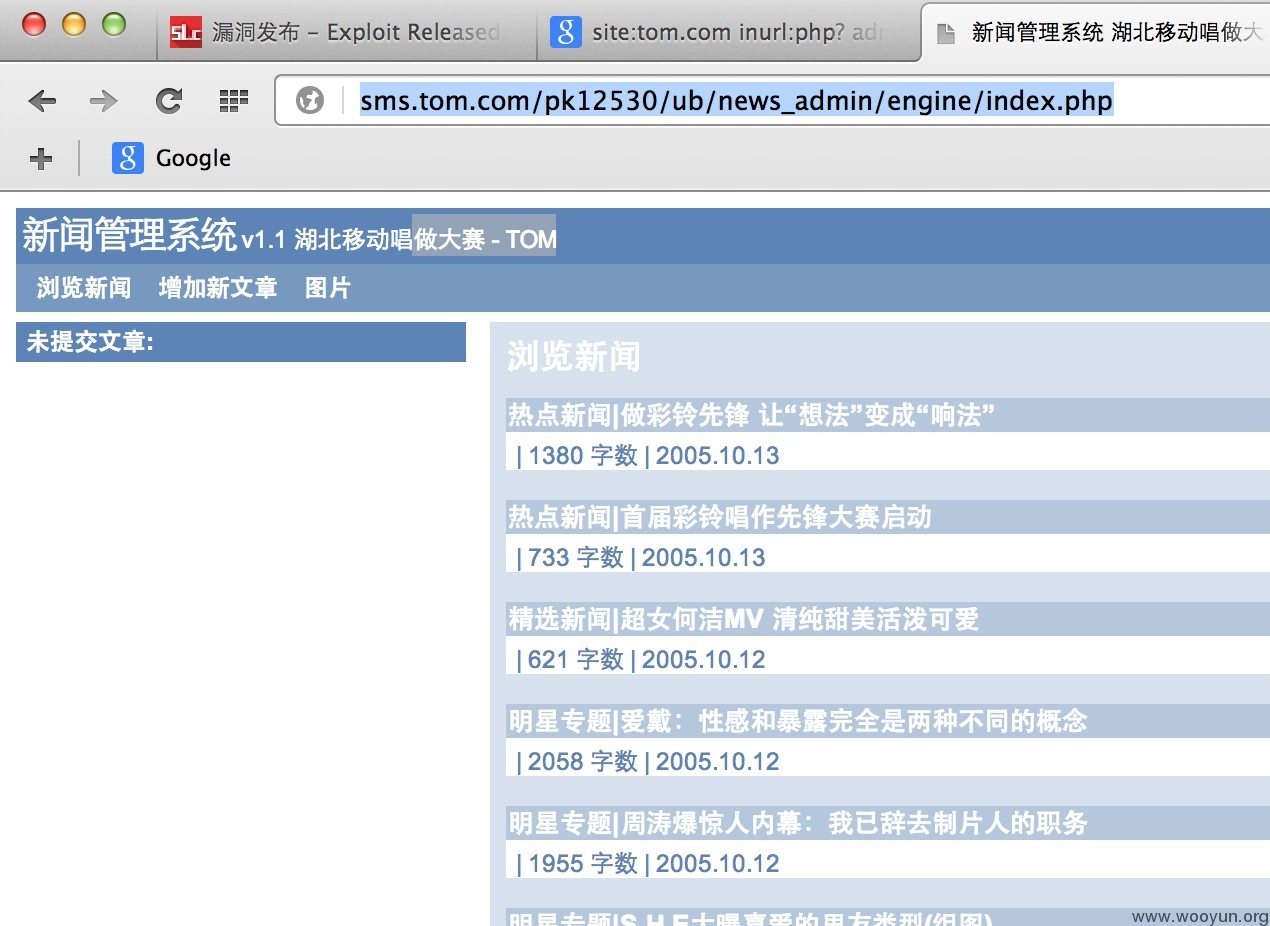Open article 爱戴：性感和暴露完全是两种不同的概念
This screenshot has width=1270, height=926.
(x=798, y=721)
